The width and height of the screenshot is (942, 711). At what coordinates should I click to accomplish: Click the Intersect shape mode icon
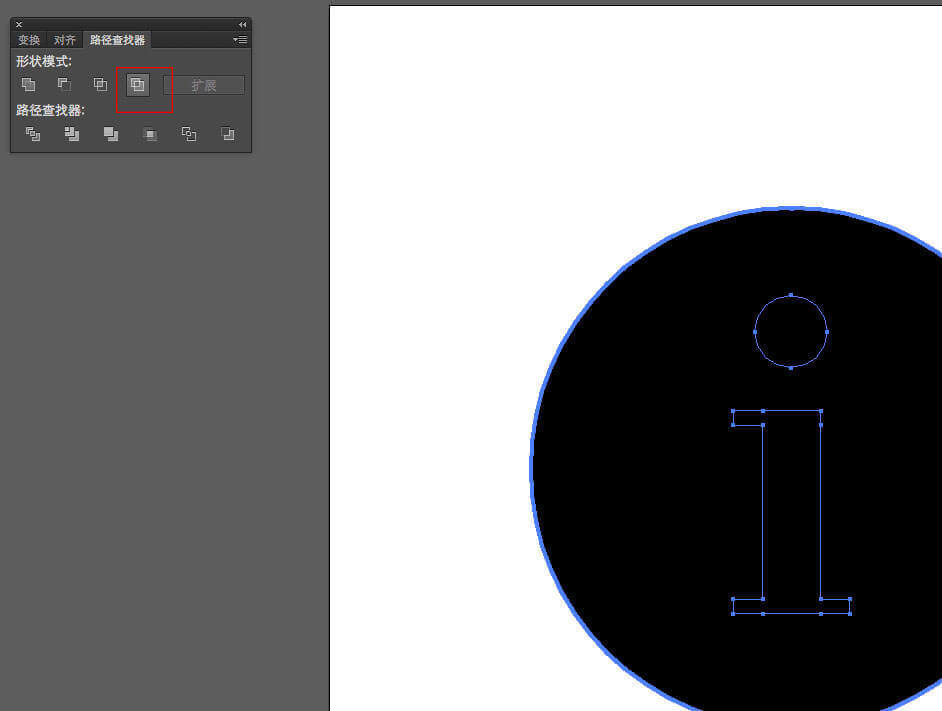click(x=100, y=85)
